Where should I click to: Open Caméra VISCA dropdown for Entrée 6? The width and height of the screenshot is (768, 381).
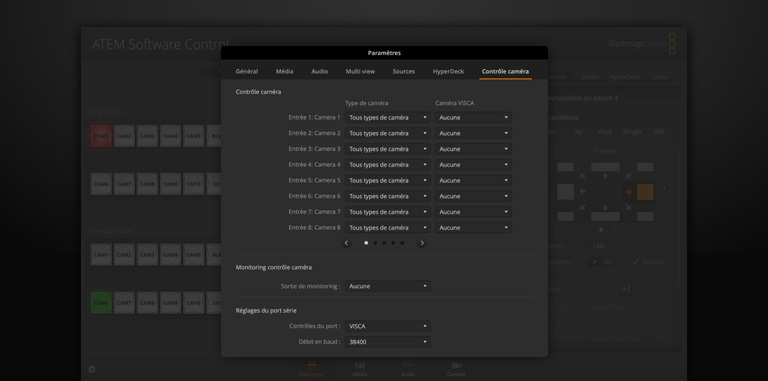474,196
